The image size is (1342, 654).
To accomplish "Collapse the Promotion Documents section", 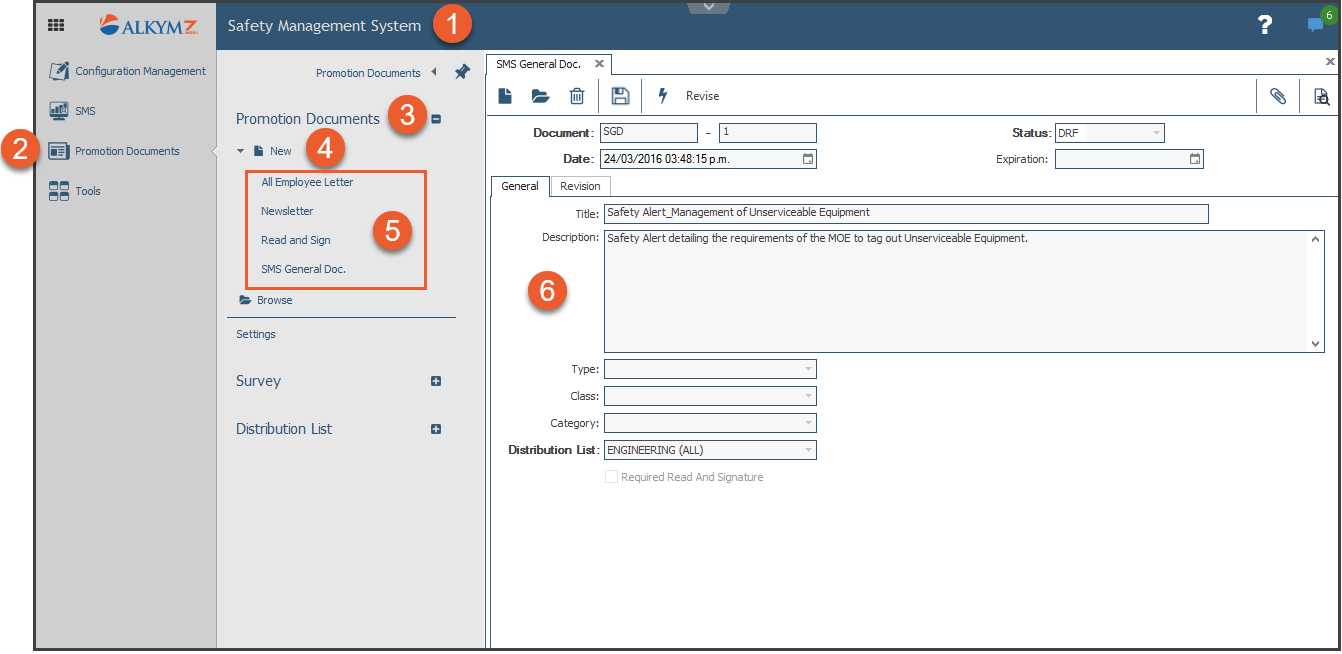I will coord(436,119).
